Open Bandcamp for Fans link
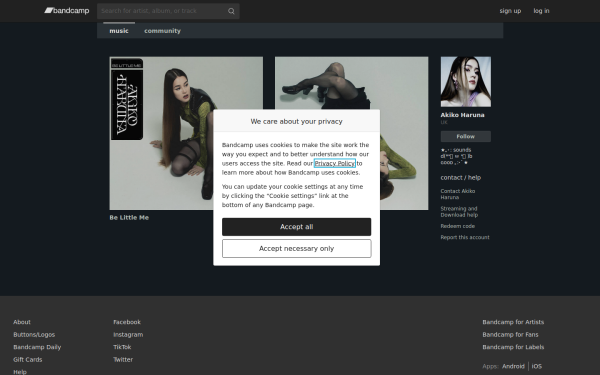600x375 pixels. click(x=510, y=334)
